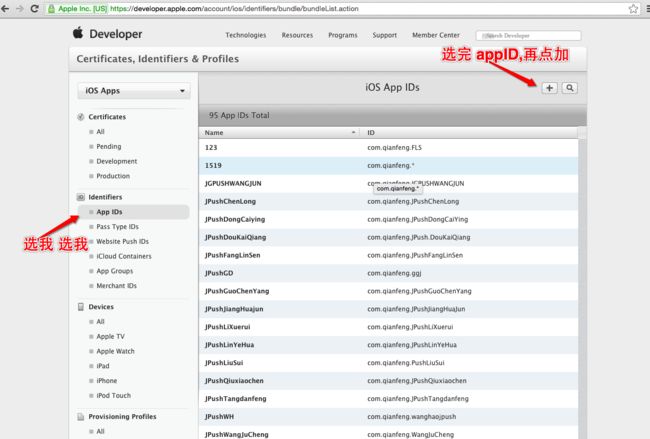Select the JPushTangdanfeng row
This screenshot has height=439, width=650.
pyautogui.click(x=388, y=399)
